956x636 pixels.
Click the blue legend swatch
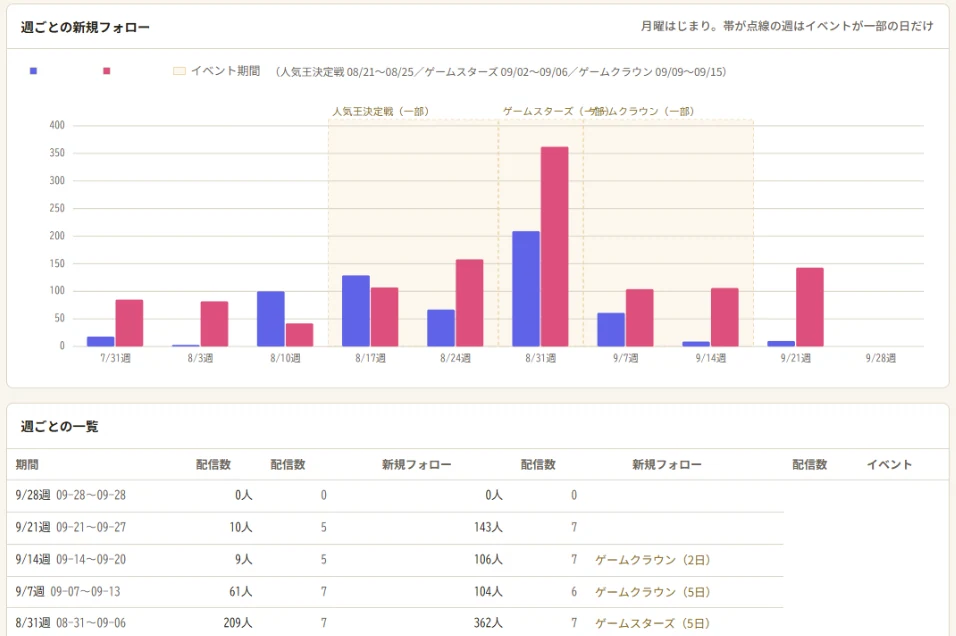tap(34, 71)
